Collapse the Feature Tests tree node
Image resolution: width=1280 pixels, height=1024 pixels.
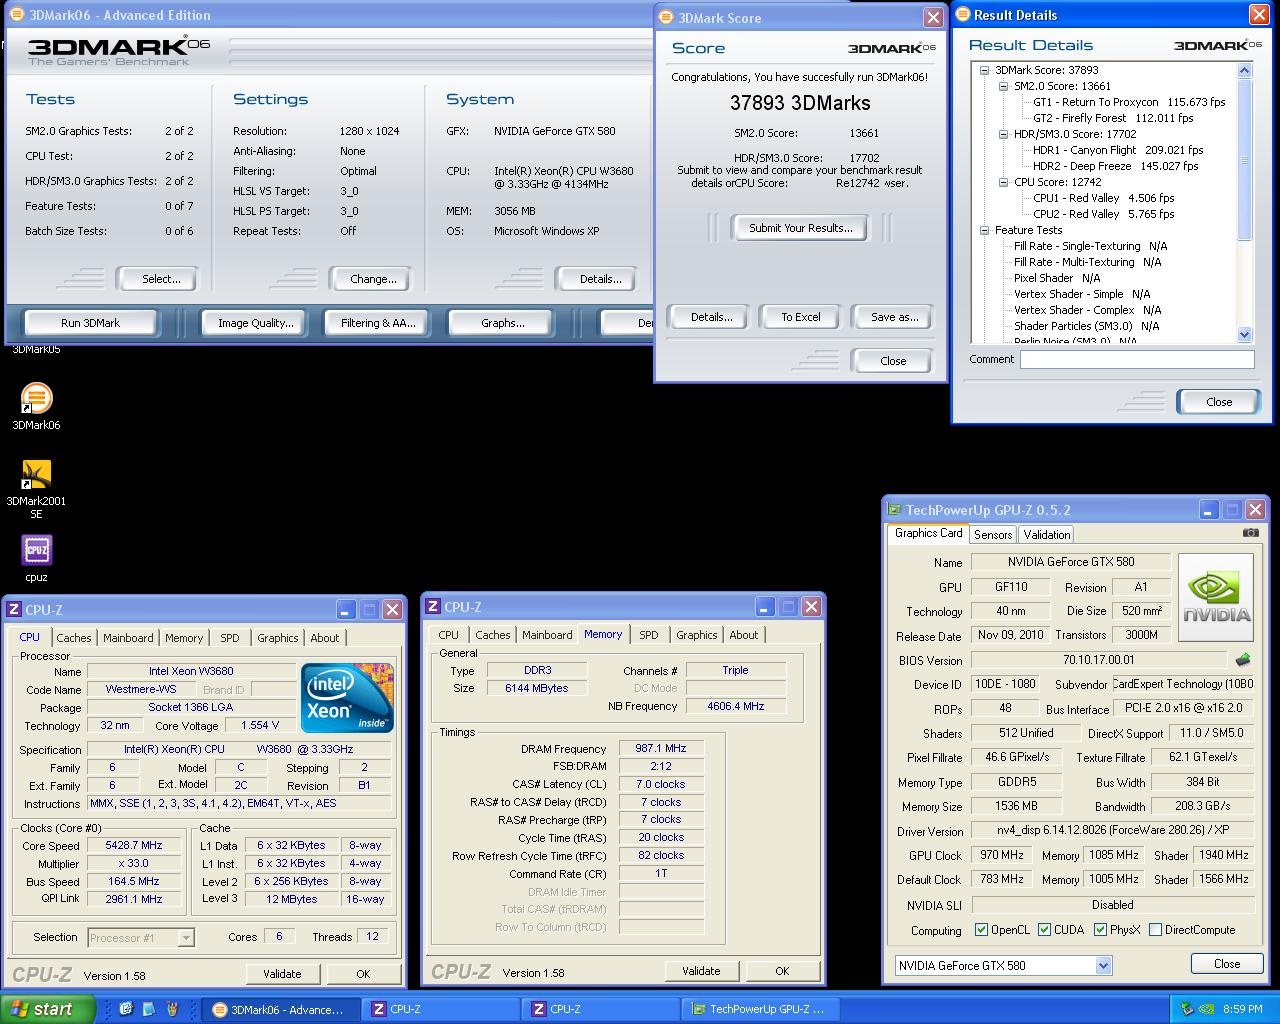tap(985, 230)
